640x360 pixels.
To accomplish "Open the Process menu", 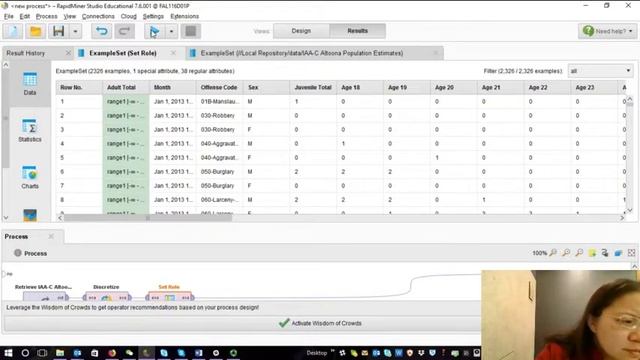I will [x=47, y=16].
